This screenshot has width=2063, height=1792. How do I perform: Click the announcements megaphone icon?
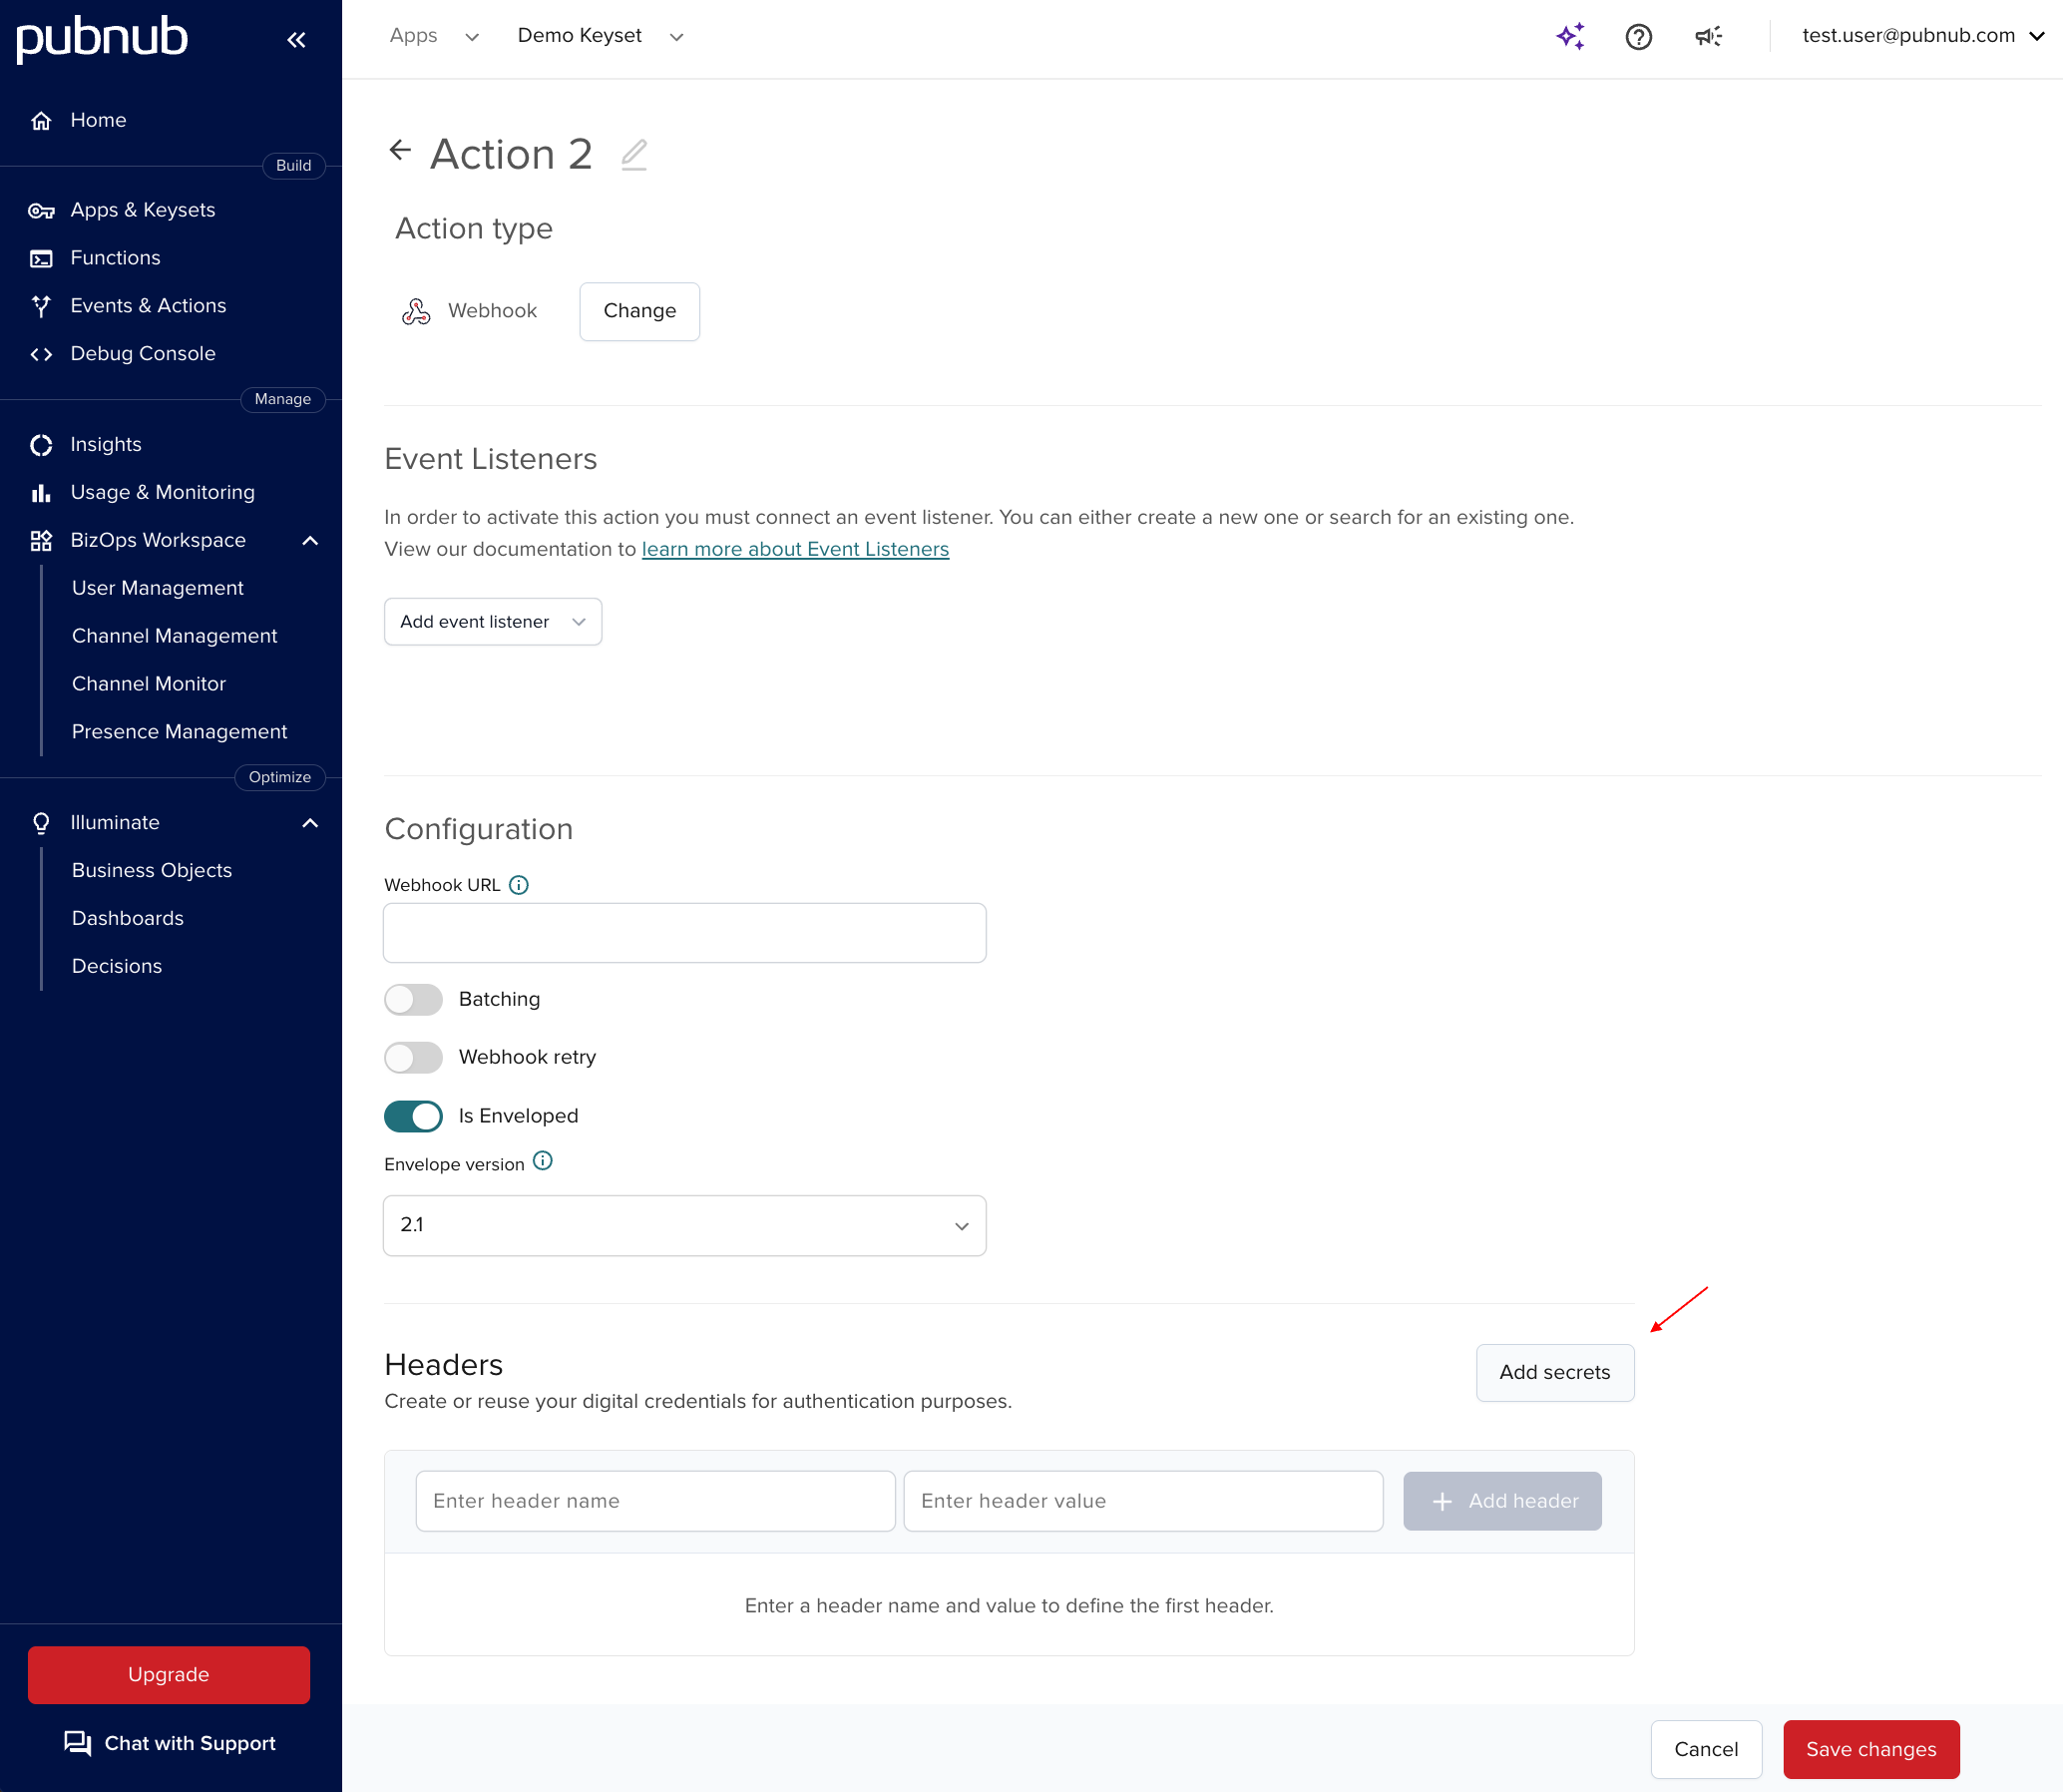pos(1708,36)
